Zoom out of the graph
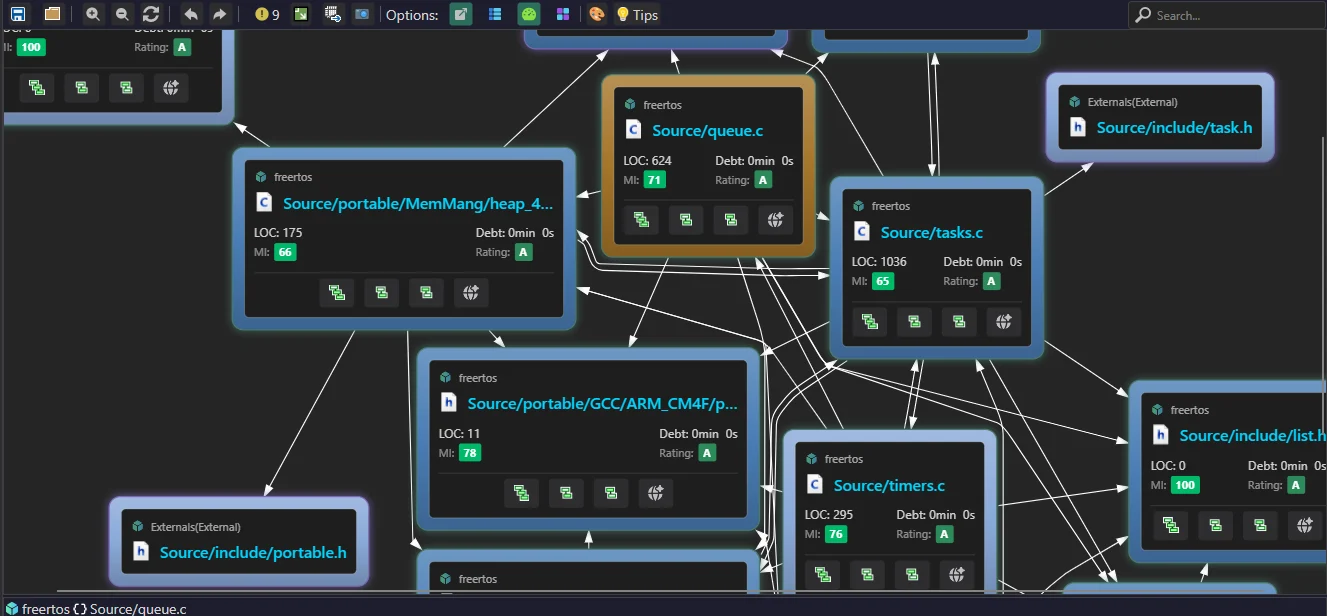This screenshot has width=1327, height=616. click(x=122, y=15)
